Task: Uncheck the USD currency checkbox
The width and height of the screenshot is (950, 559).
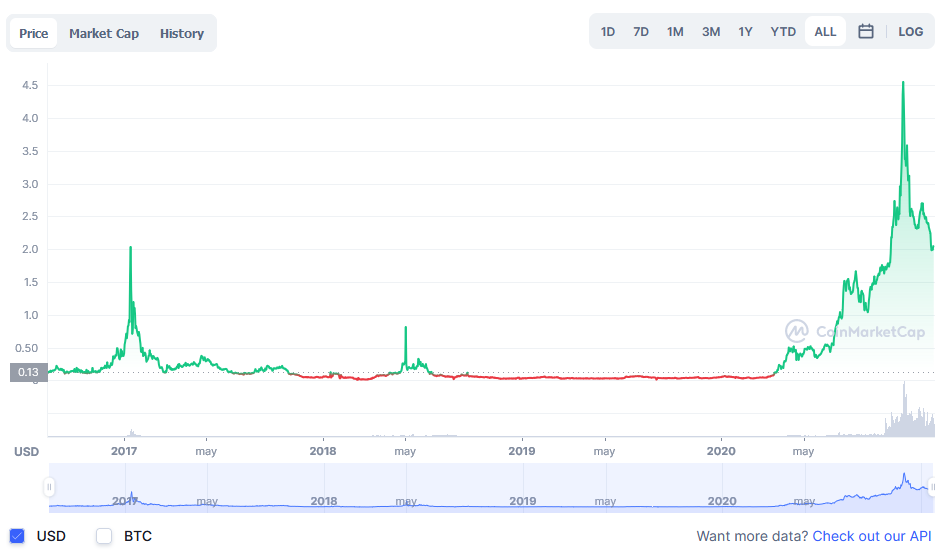Action: [x=17, y=536]
